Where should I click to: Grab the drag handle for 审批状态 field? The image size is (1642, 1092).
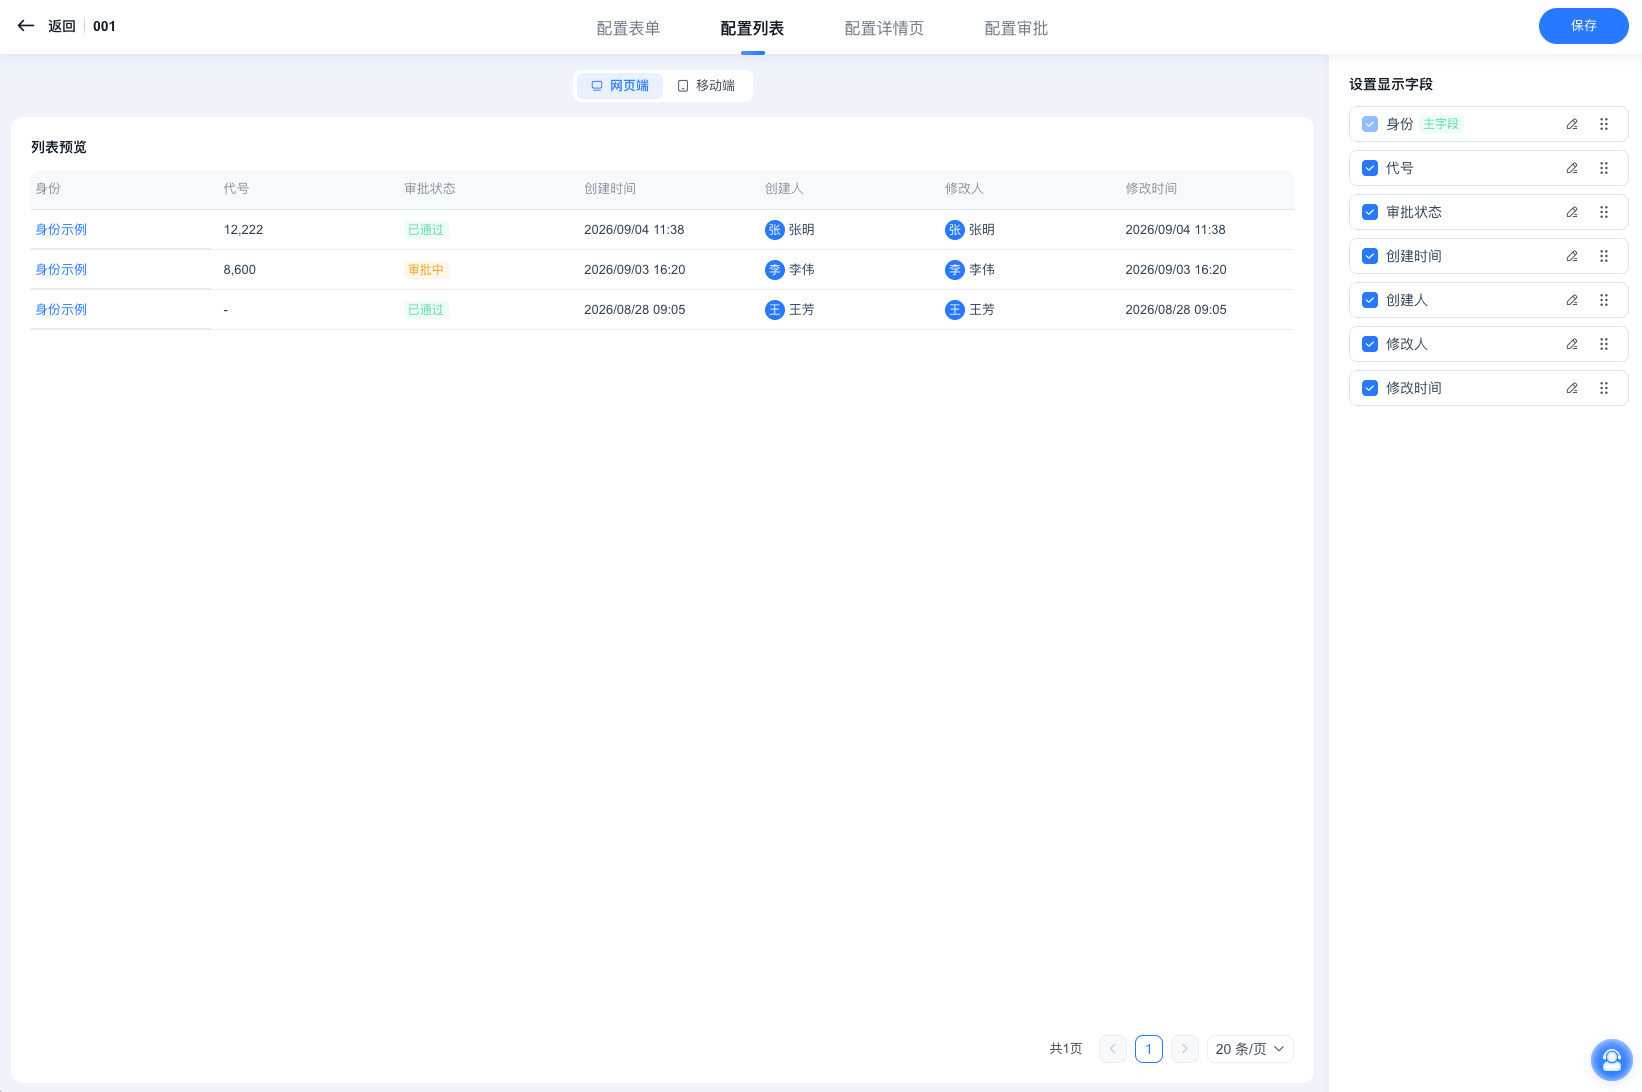(x=1604, y=212)
